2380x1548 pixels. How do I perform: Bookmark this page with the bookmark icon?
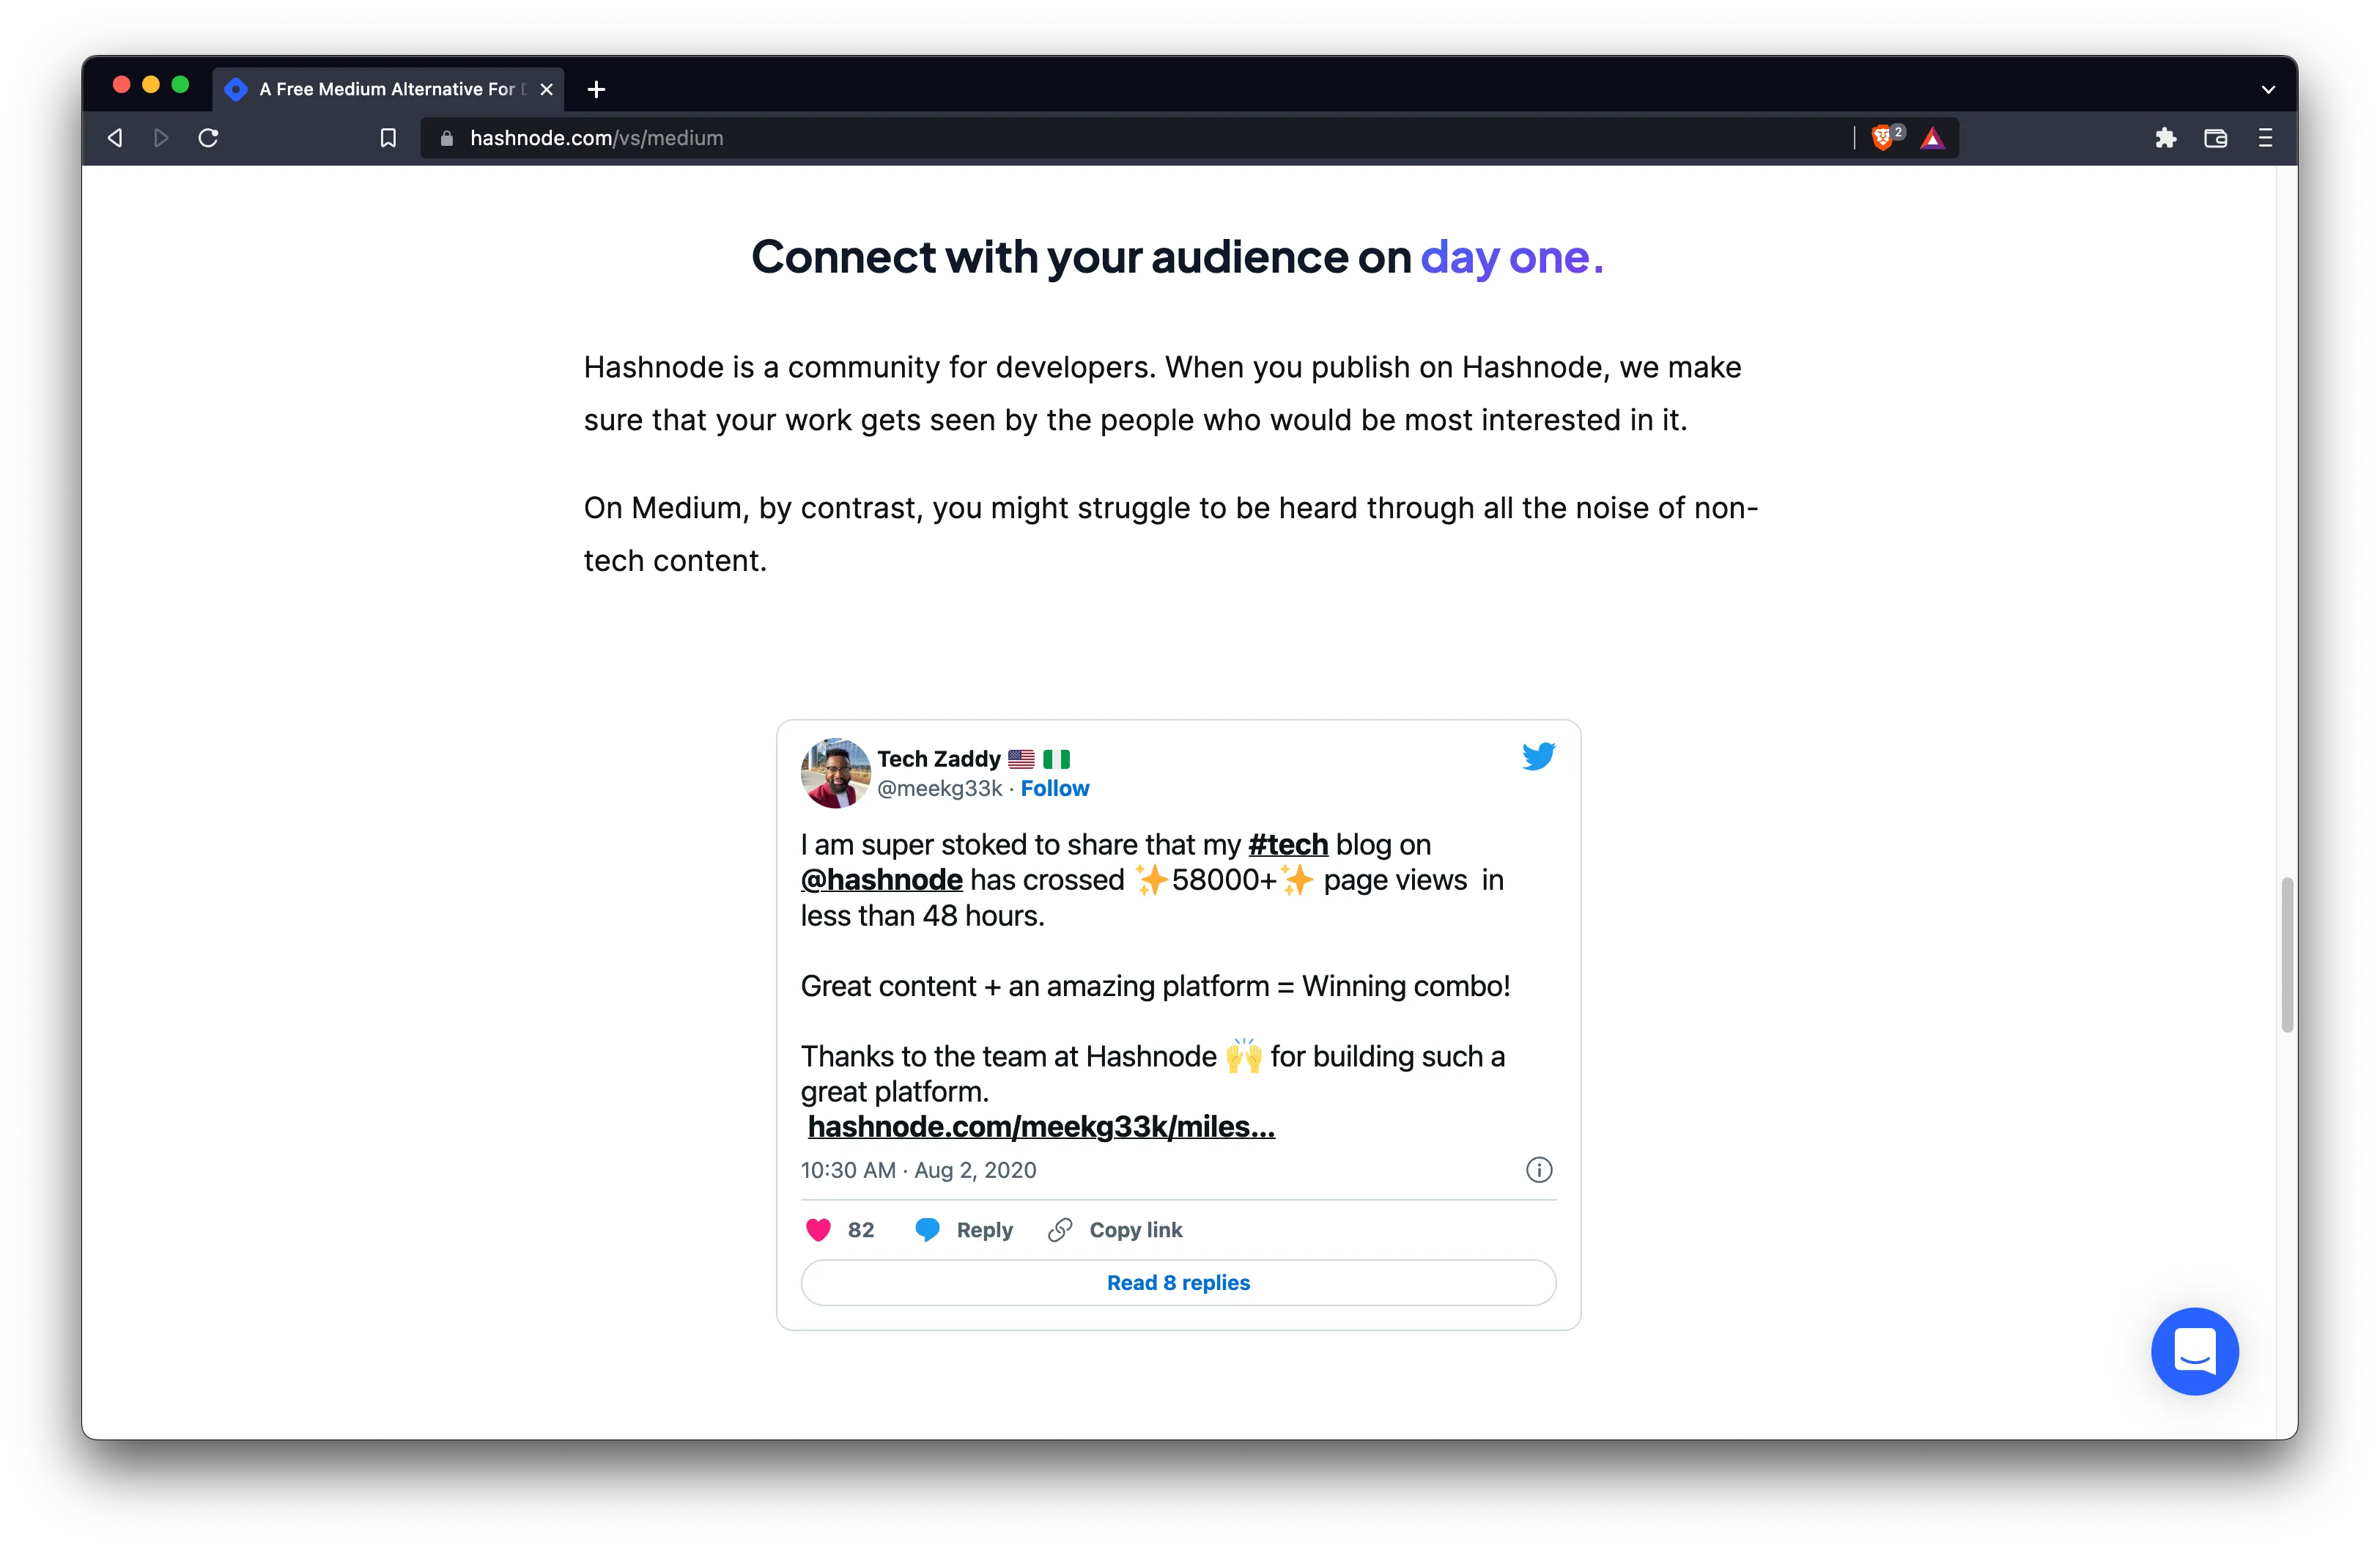(x=388, y=138)
